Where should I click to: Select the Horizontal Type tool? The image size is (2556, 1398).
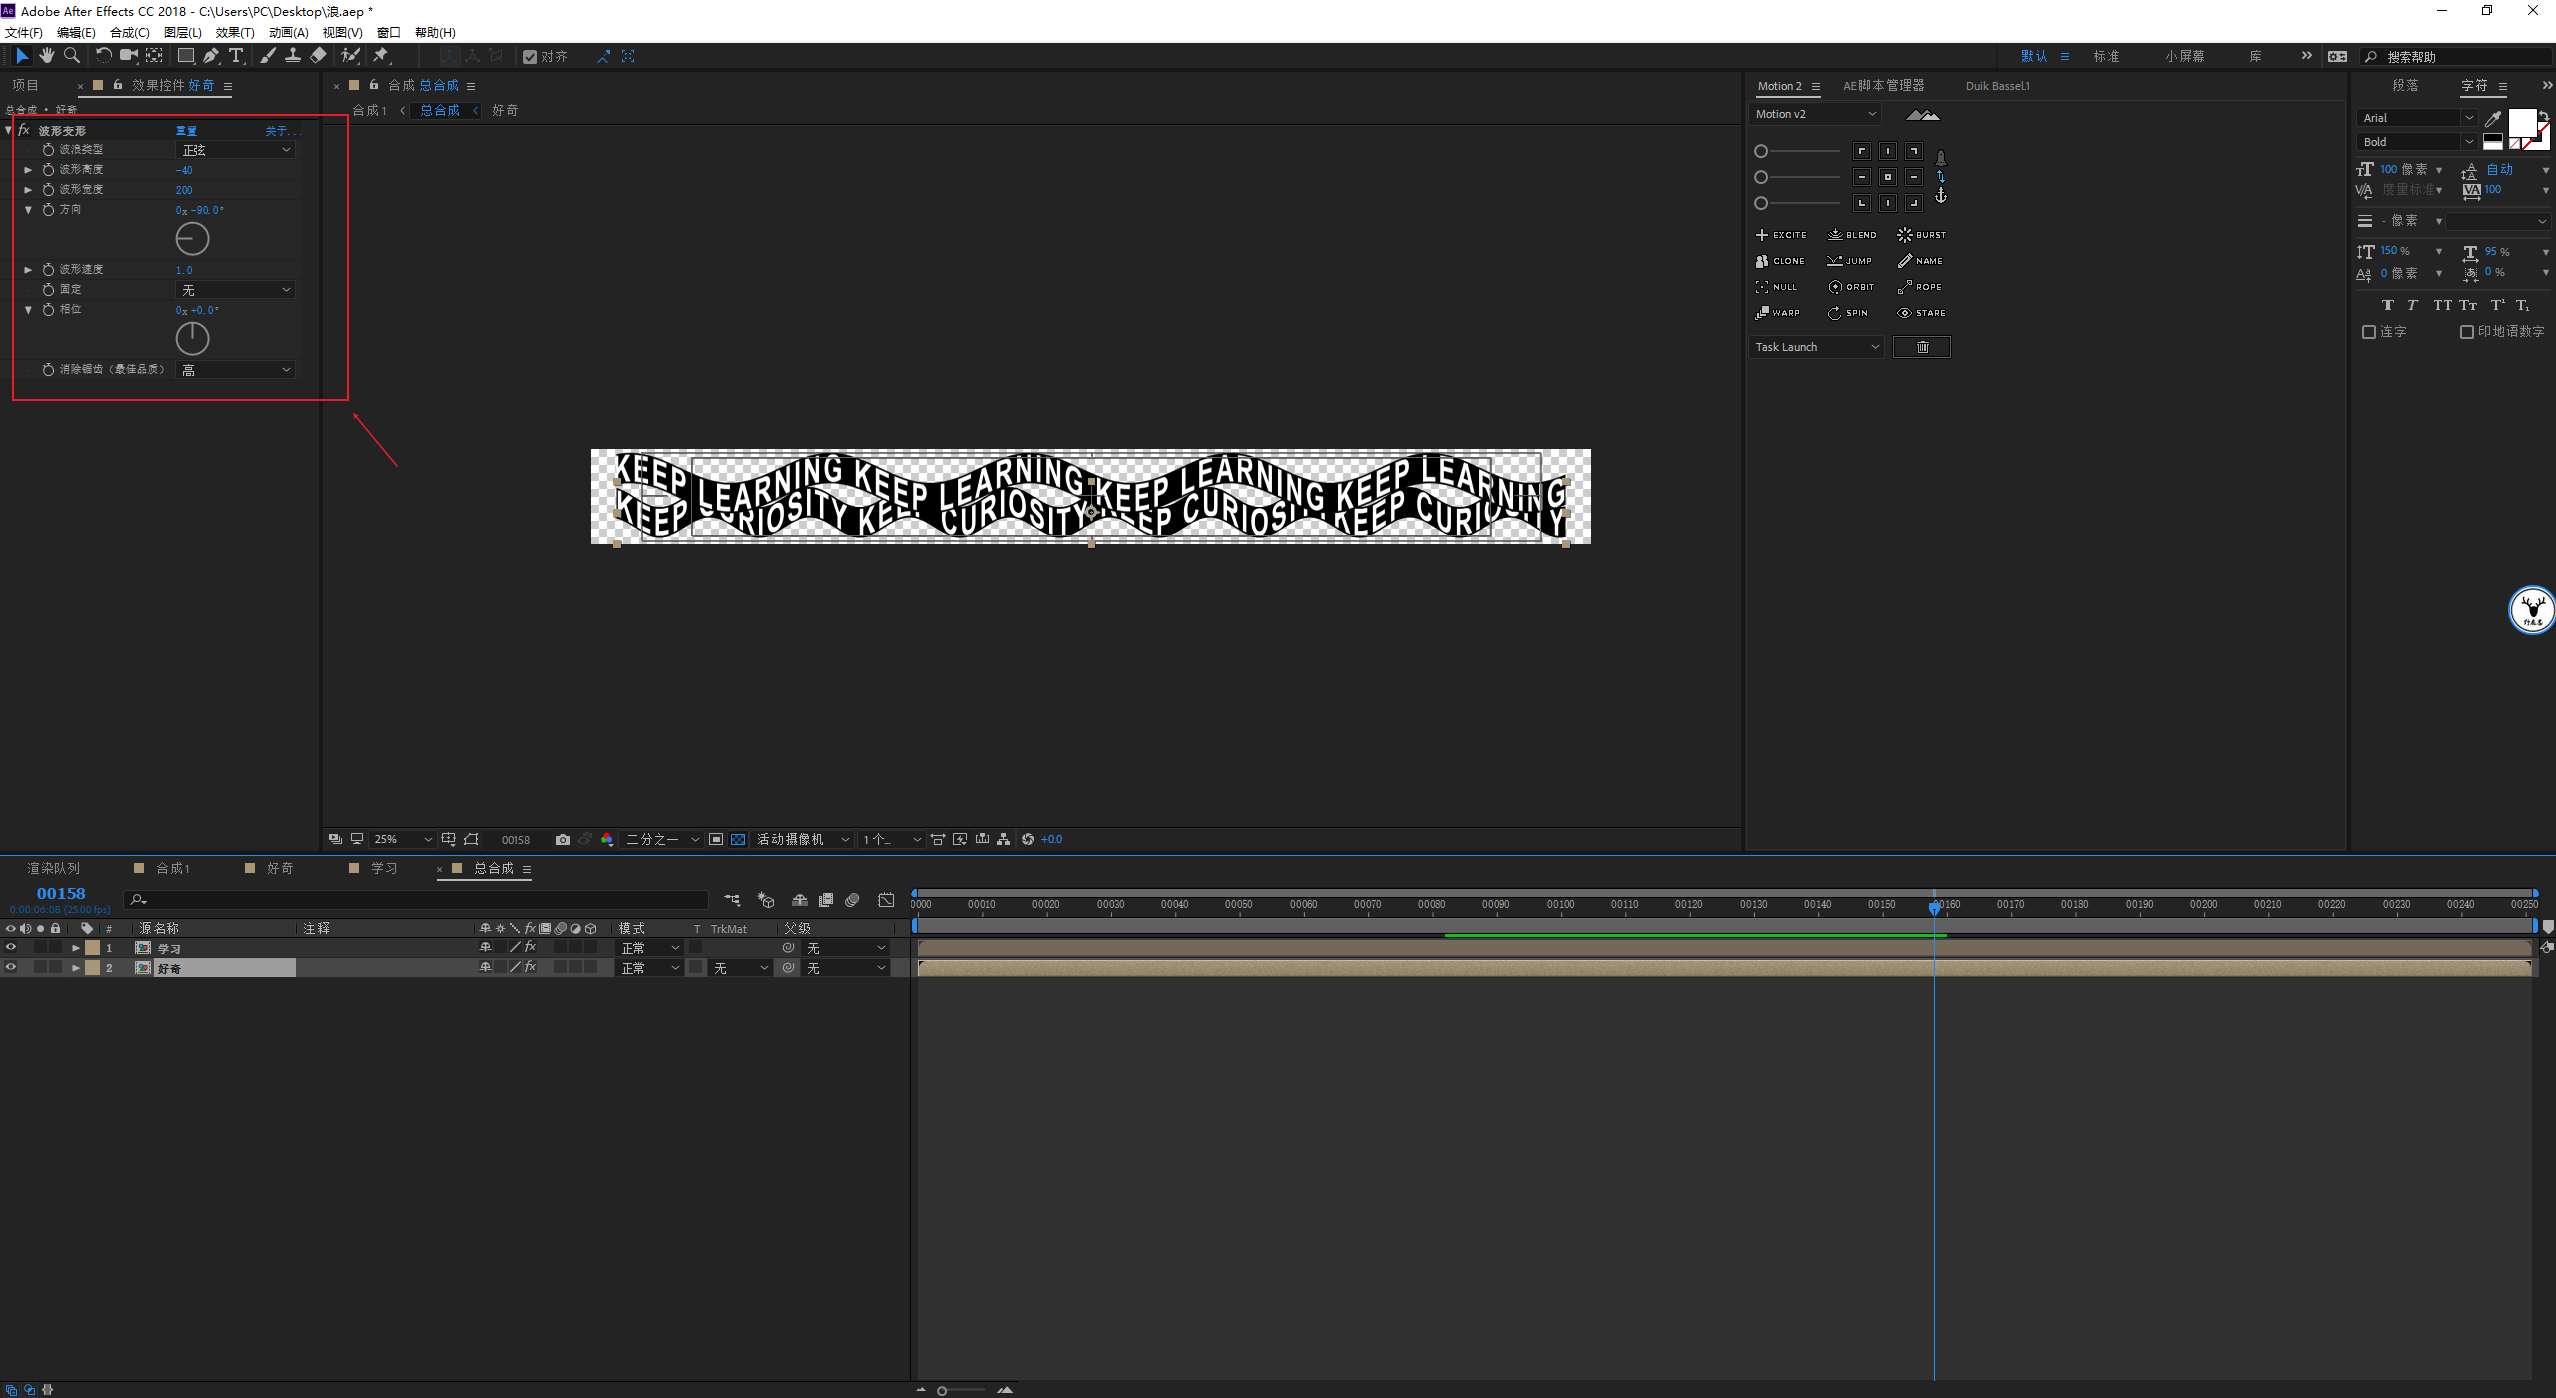pos(236,56)
